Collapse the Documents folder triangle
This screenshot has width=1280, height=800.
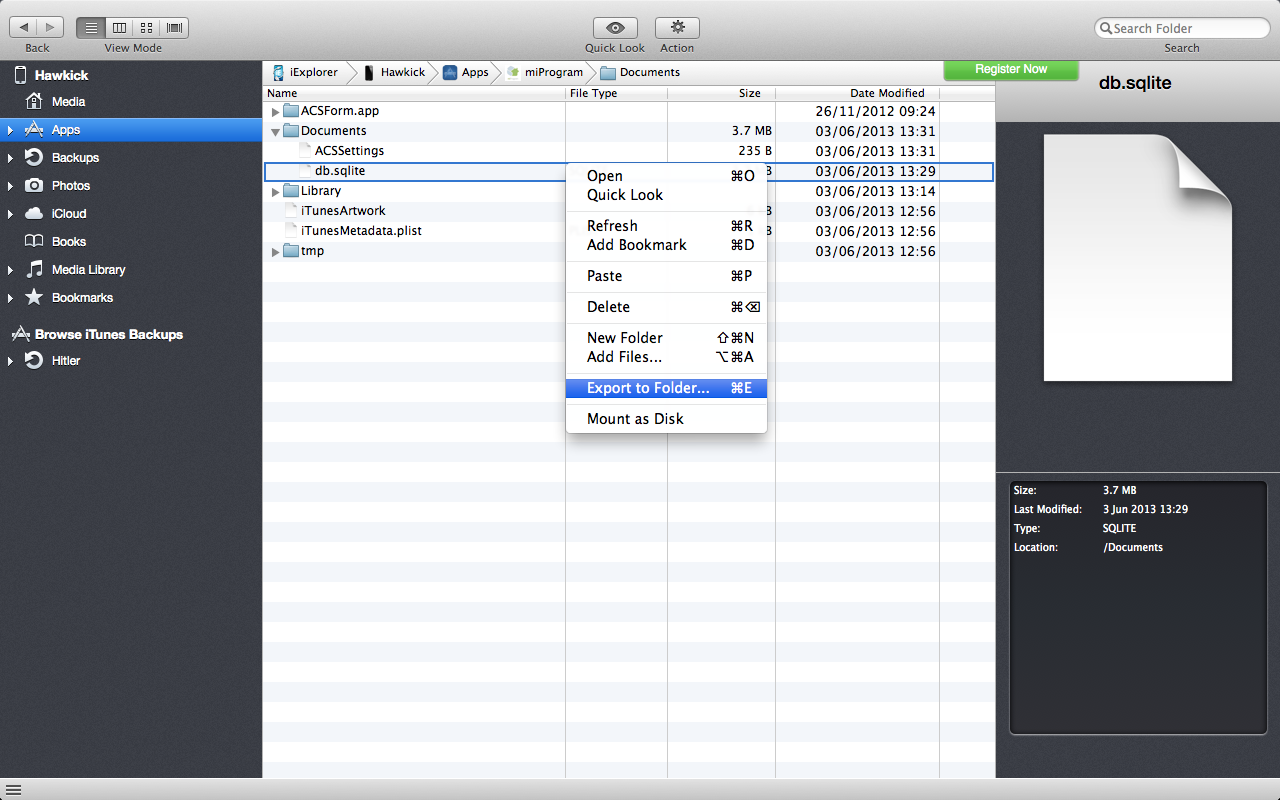pyautogui.click(x=276, y=132)
